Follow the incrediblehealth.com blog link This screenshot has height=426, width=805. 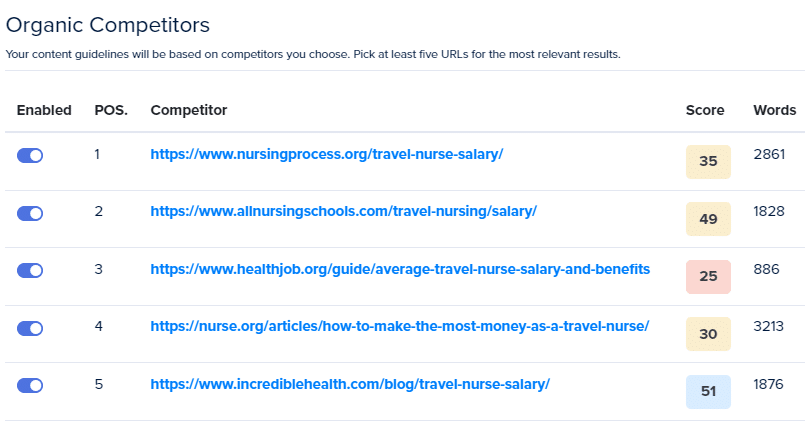350,384
